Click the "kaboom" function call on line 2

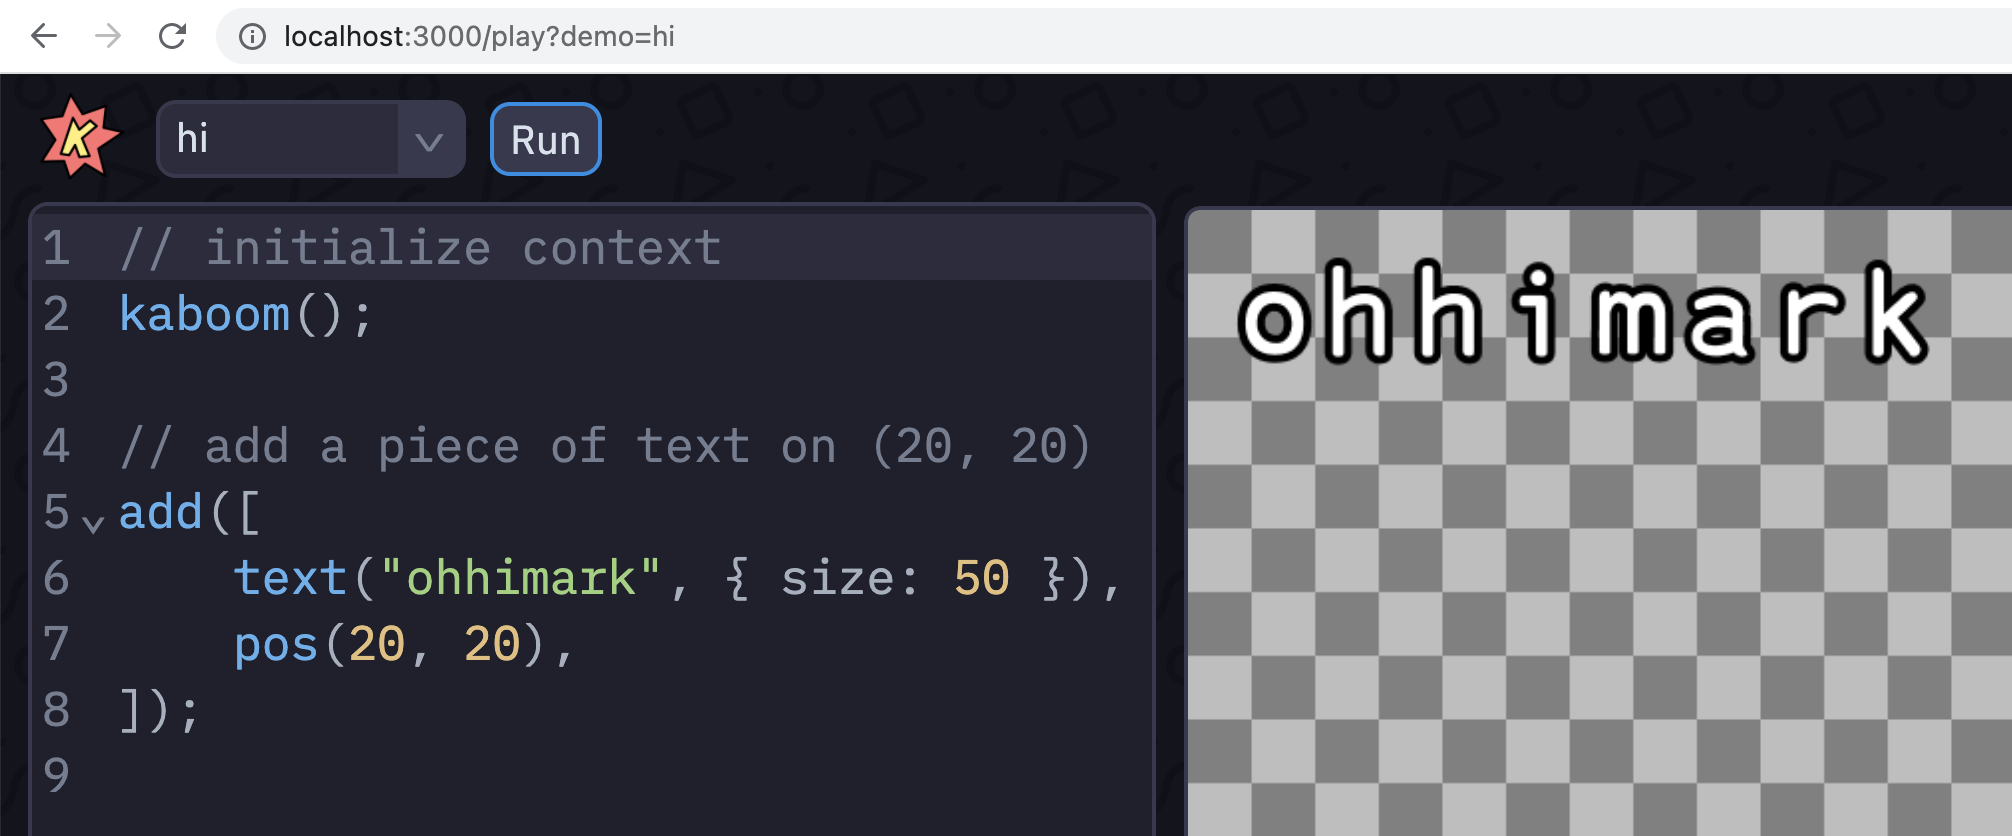[x=205, y=314]
